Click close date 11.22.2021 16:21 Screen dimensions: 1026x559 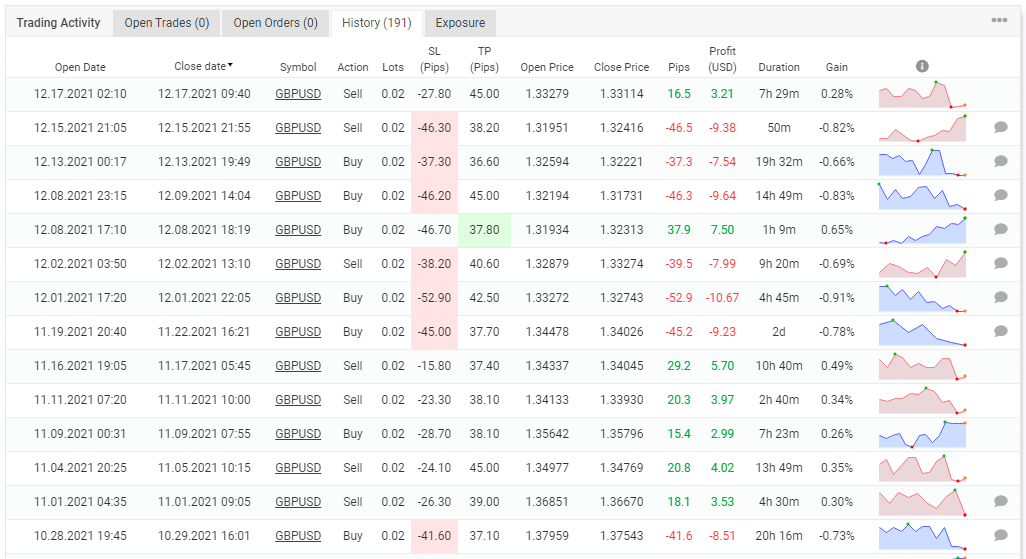click(204, 332)
